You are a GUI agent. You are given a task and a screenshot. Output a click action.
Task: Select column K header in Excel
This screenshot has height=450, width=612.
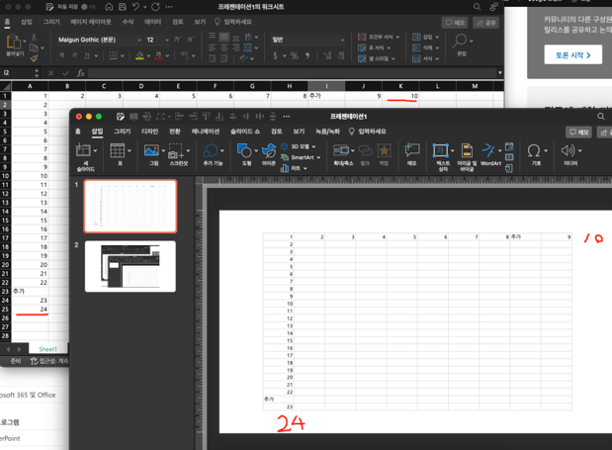400,86
